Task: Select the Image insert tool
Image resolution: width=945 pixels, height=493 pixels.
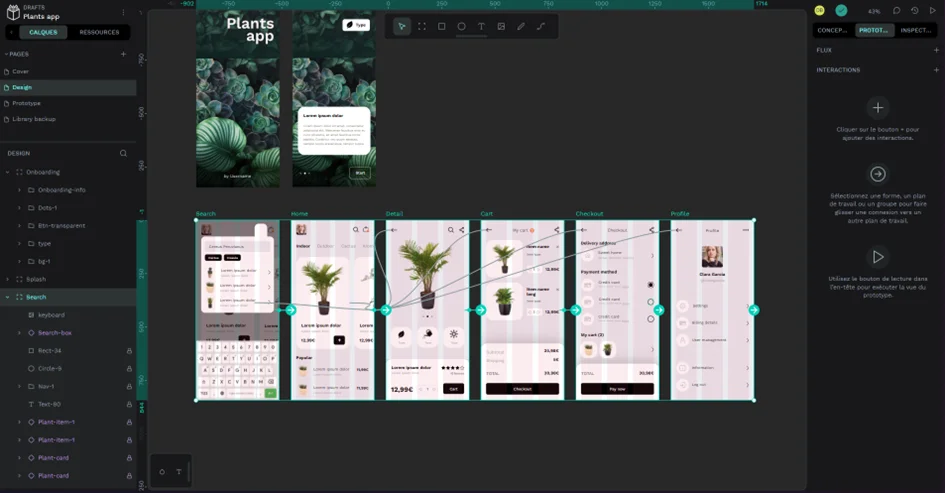Action: tap(501, 26)
